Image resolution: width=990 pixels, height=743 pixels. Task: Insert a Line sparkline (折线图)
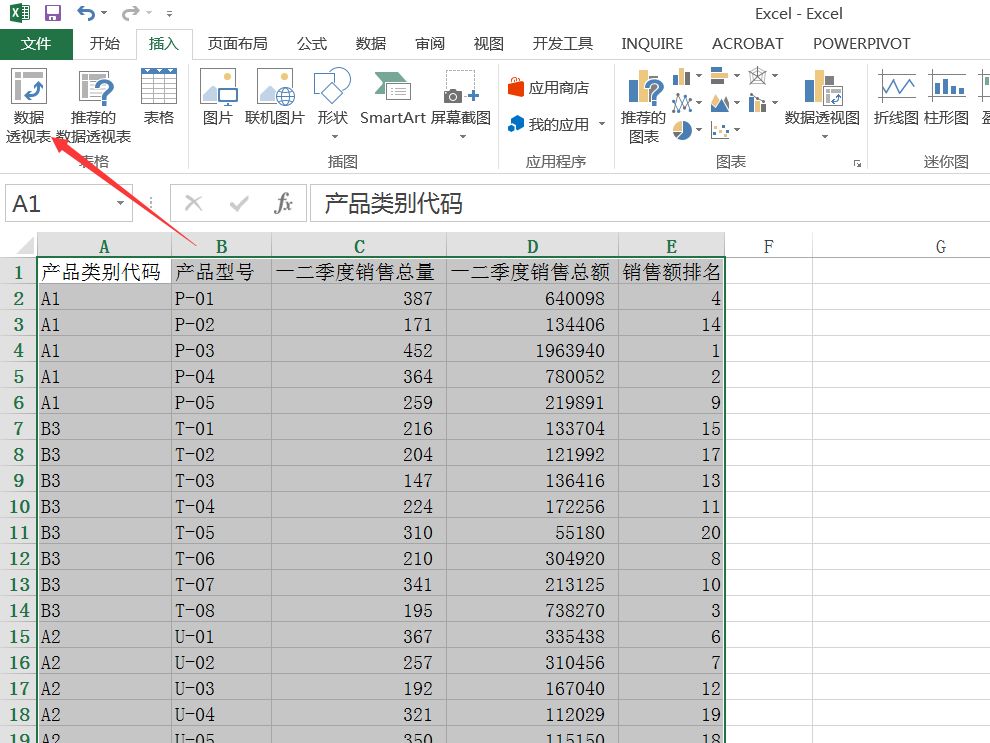[895, 97]
